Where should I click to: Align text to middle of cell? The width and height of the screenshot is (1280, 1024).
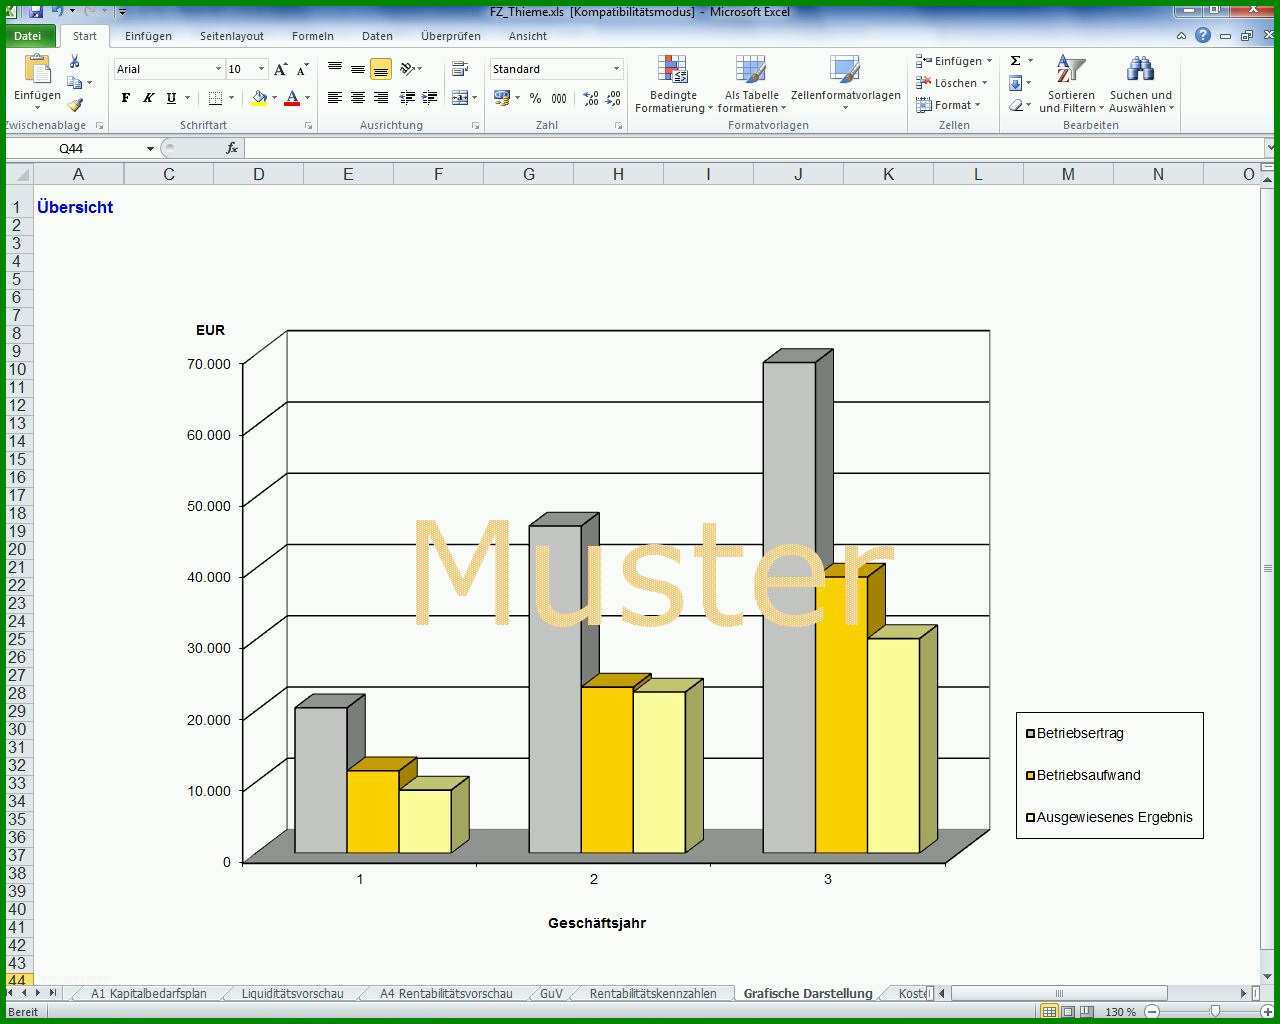(358, 69)
